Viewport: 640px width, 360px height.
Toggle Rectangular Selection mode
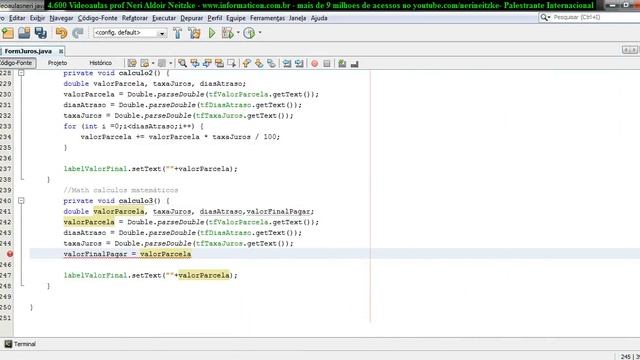[231, 63]
